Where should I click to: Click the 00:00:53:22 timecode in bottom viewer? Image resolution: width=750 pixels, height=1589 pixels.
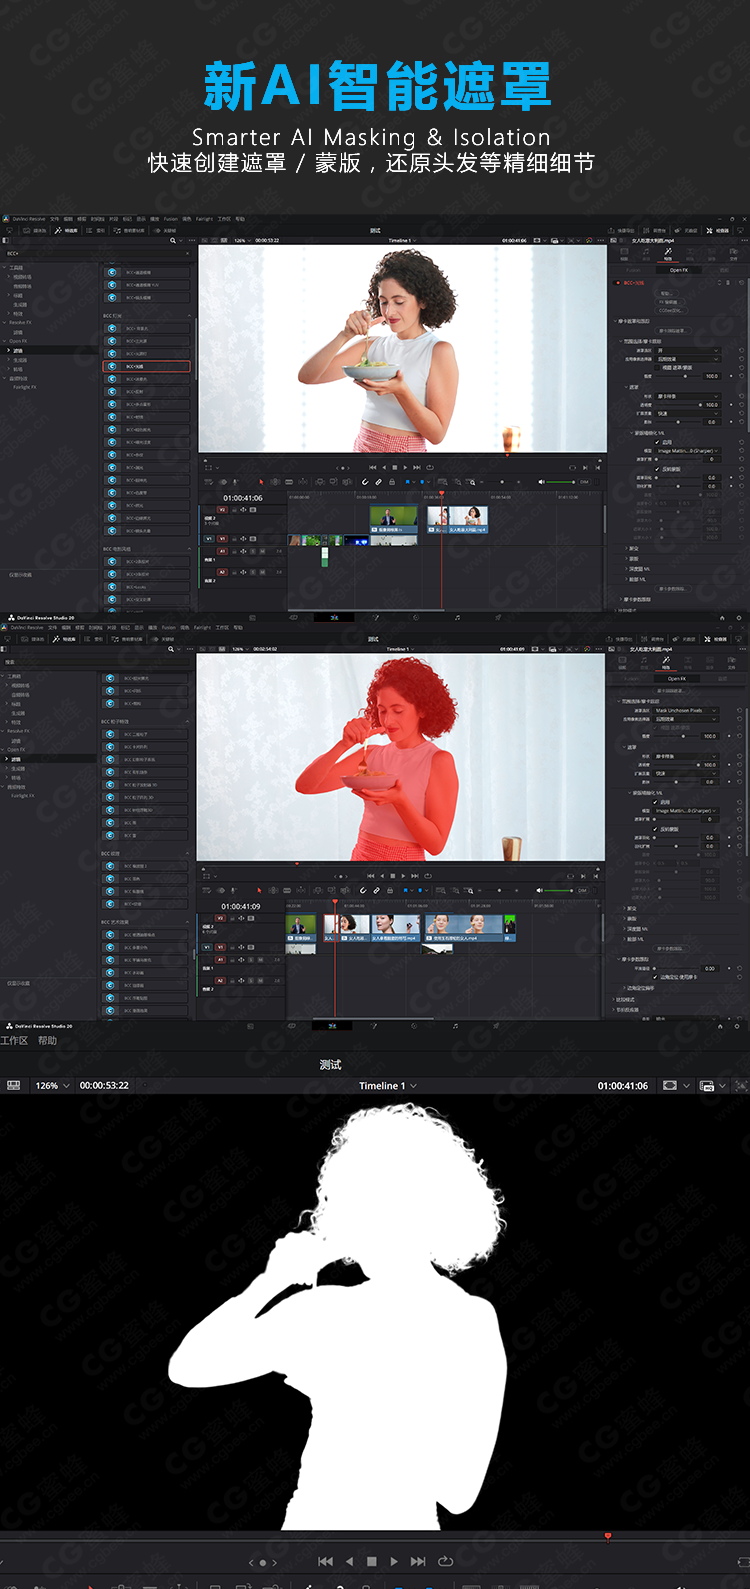click(x=104, y=1085)
